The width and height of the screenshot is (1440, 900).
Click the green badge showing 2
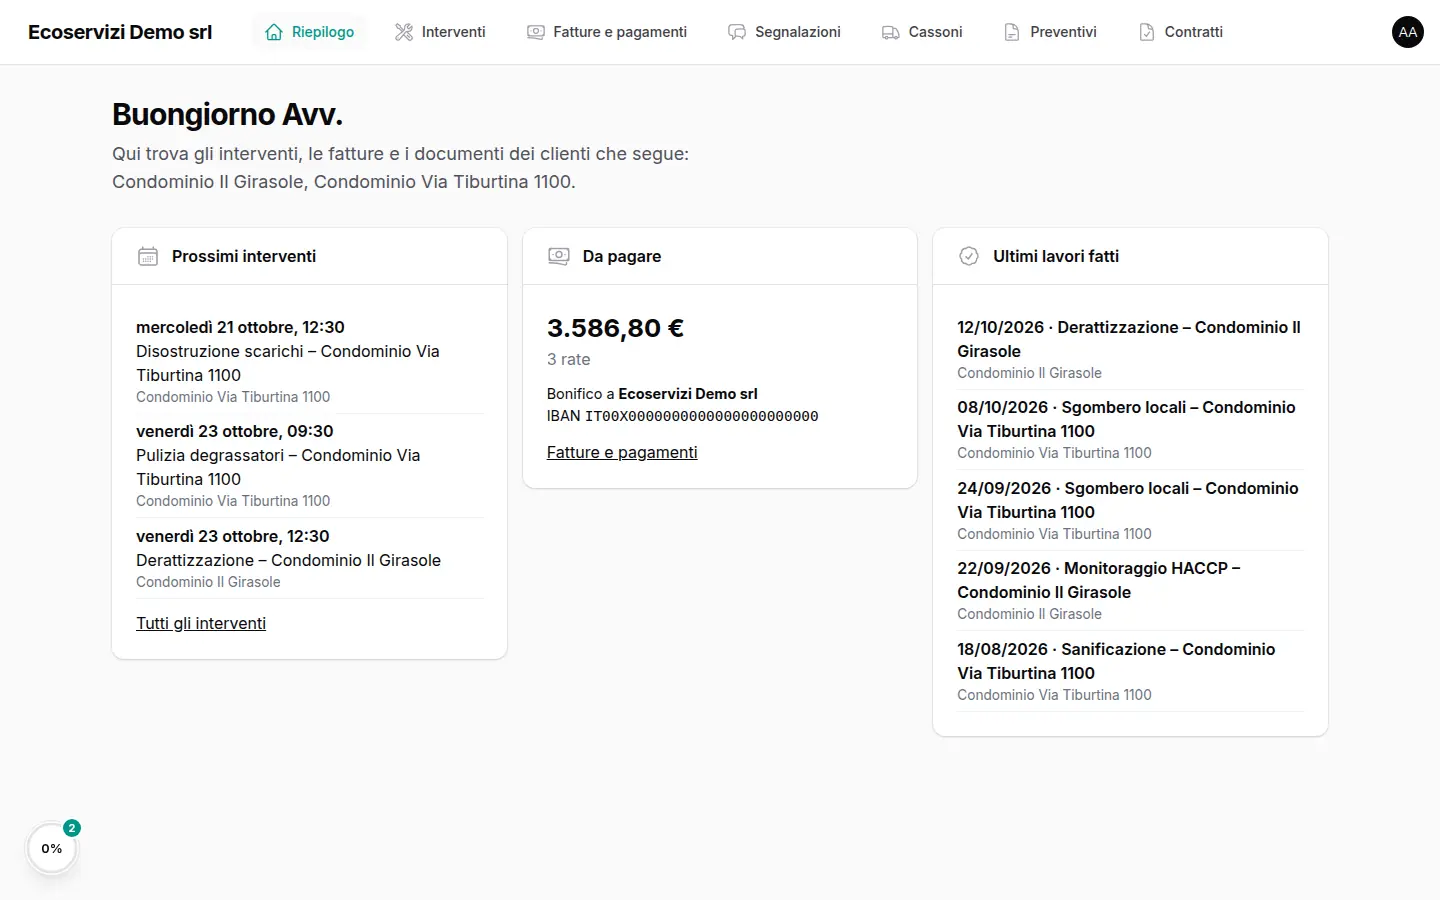[x=72, y=828]
